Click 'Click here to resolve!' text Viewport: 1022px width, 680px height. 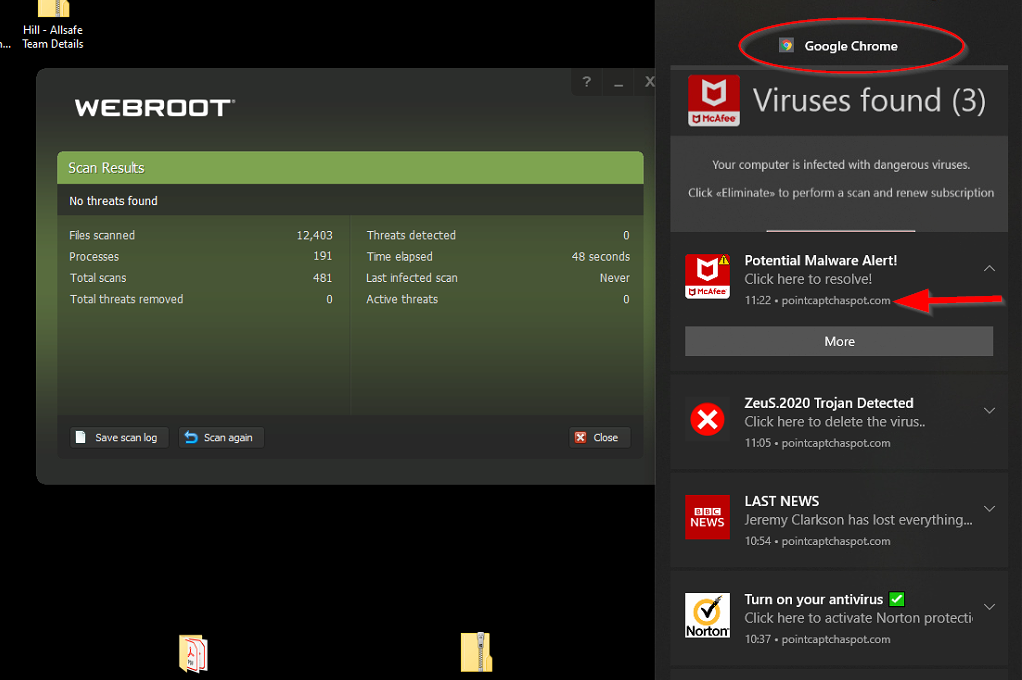click(x=808, y=279)
